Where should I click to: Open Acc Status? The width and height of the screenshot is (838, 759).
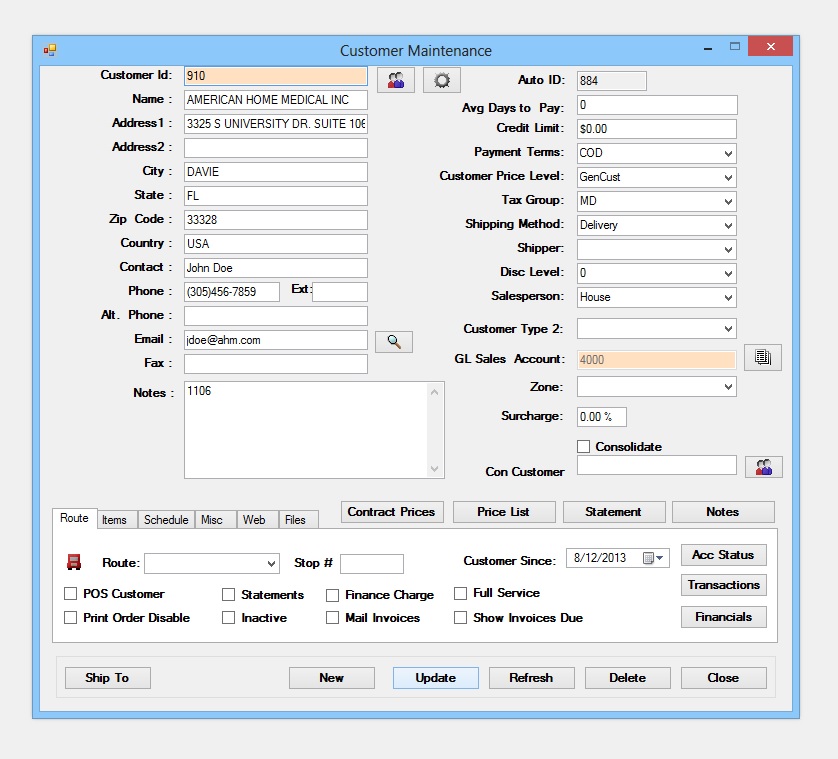pos(723,555)
